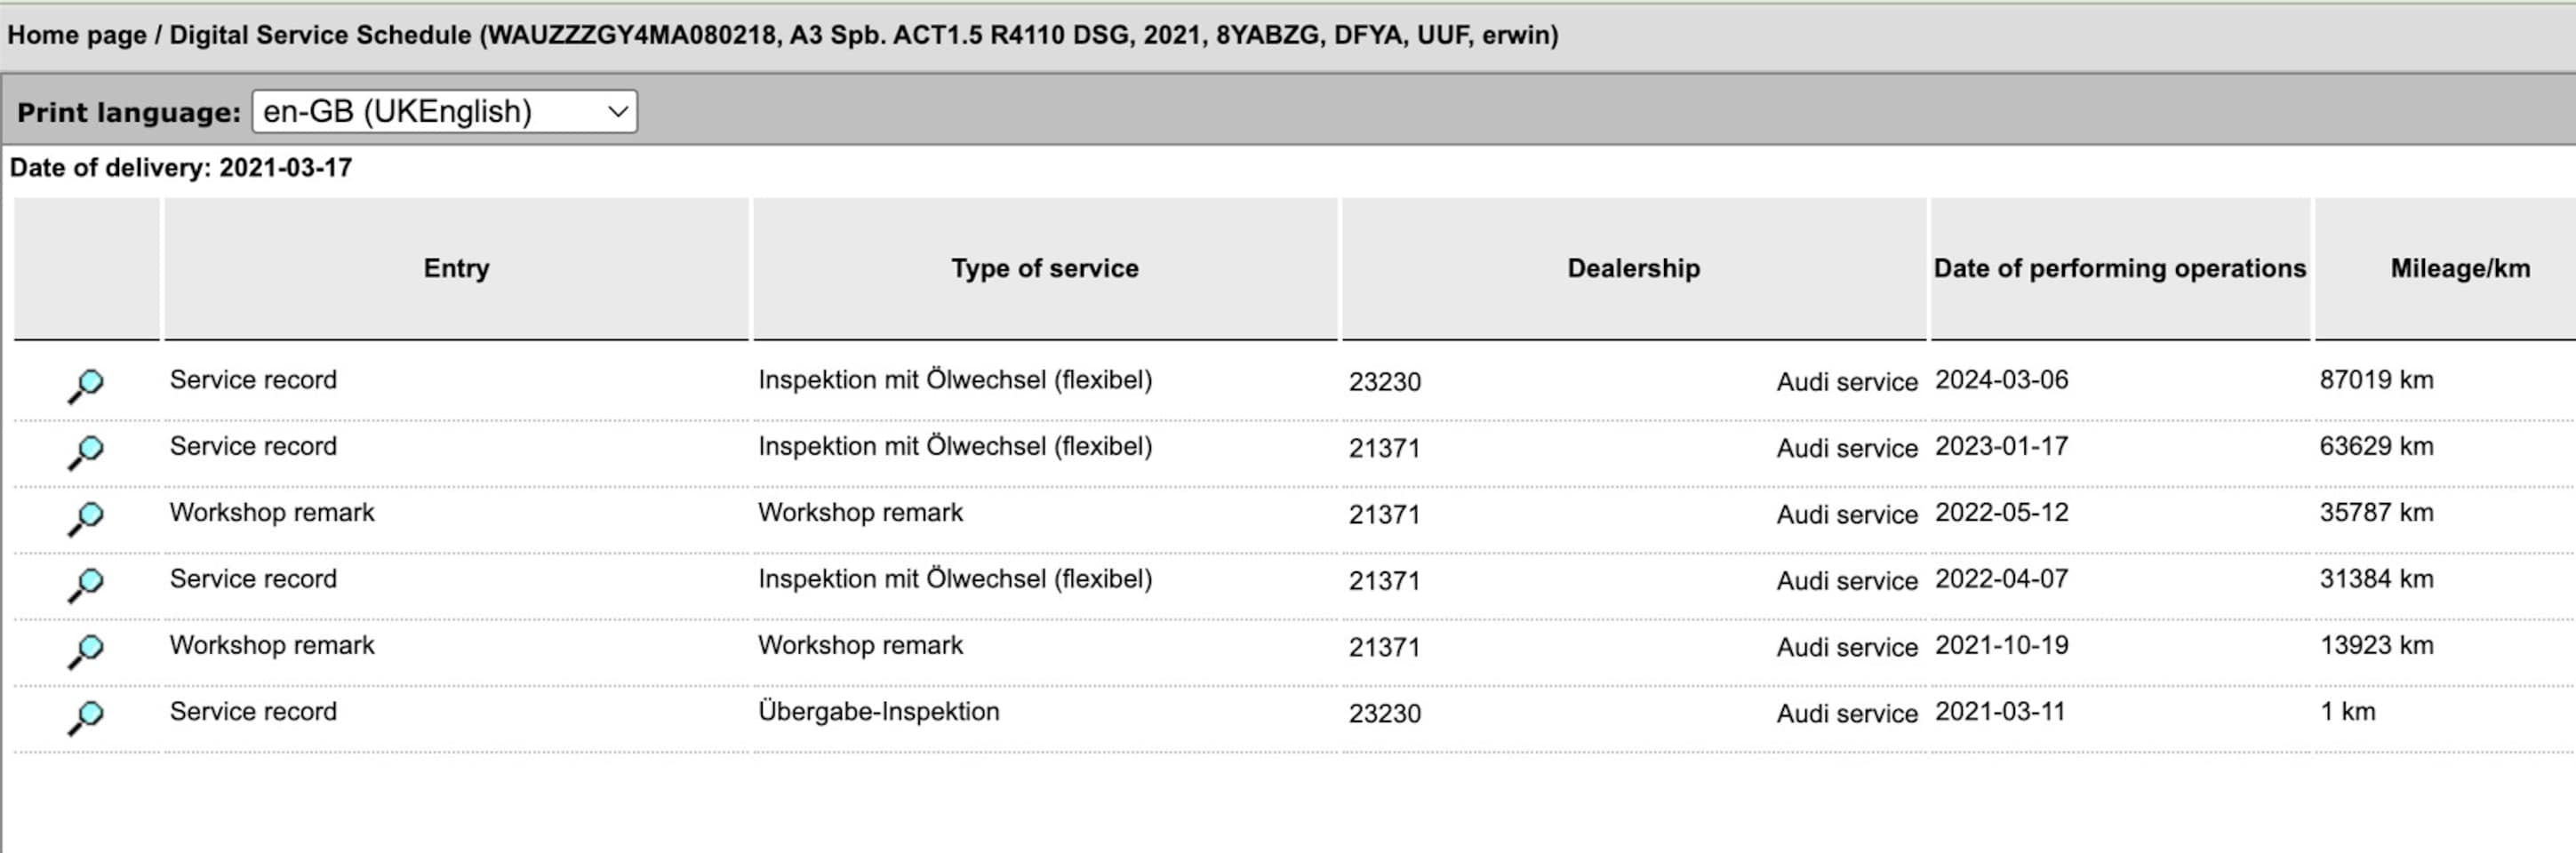Select the 2023-01-17 date cell
This screenshot has height=853, width=2576.
(x=2001, y=446)
